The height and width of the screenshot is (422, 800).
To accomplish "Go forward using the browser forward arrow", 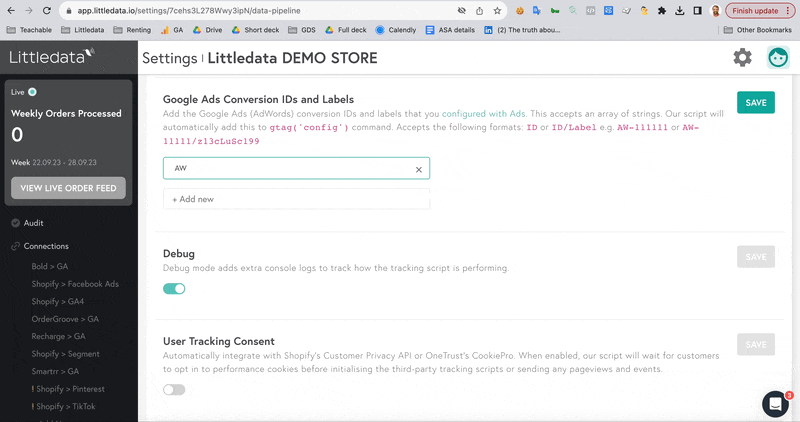I will pyautogui.click(x=29, y=10).
